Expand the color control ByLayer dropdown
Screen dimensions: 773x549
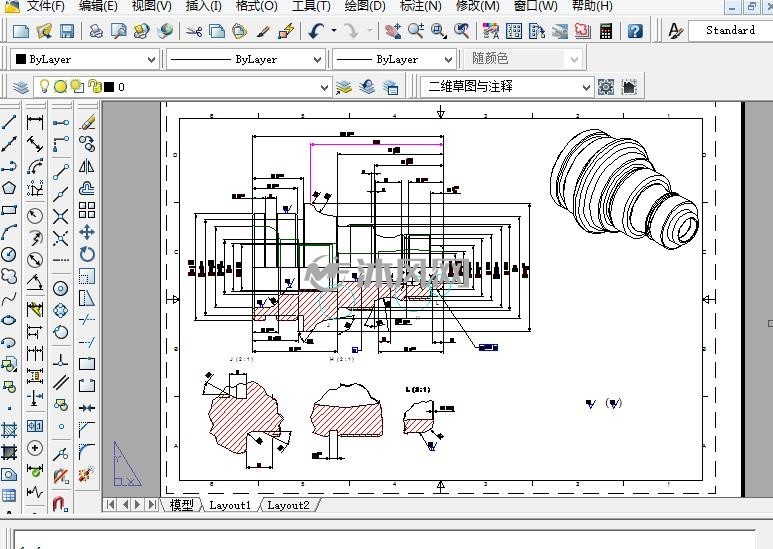(x=151, y=60)
